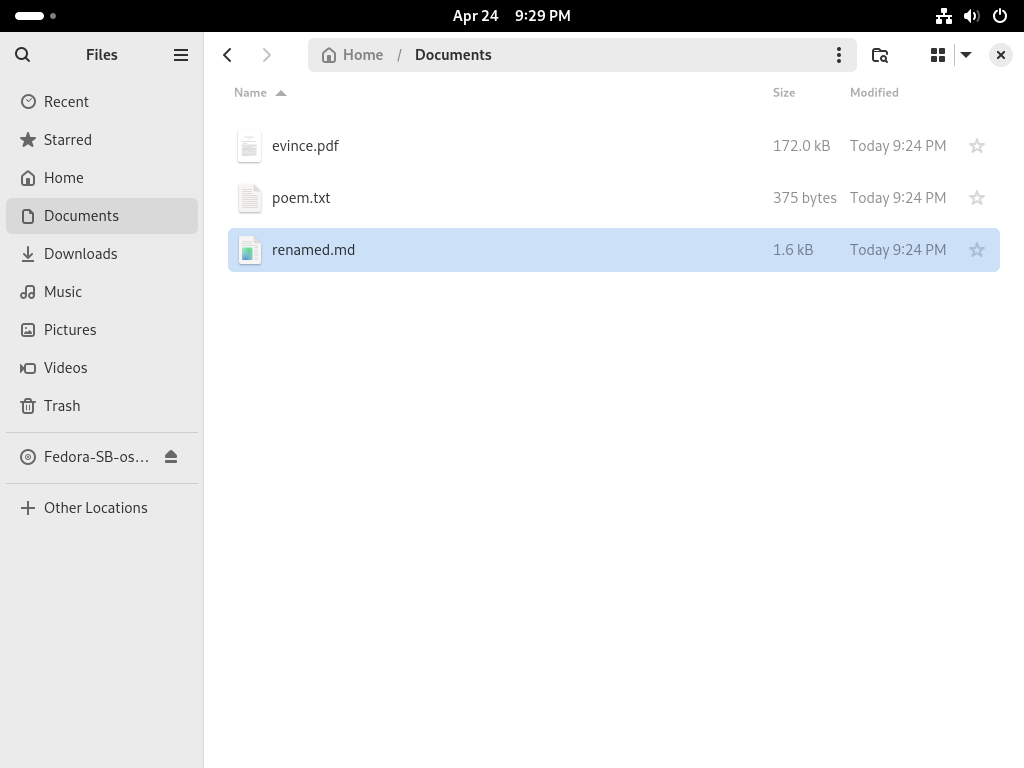Go to Home in the sidebar
The image size is (1024, 768).
click(x=102, y=178)
